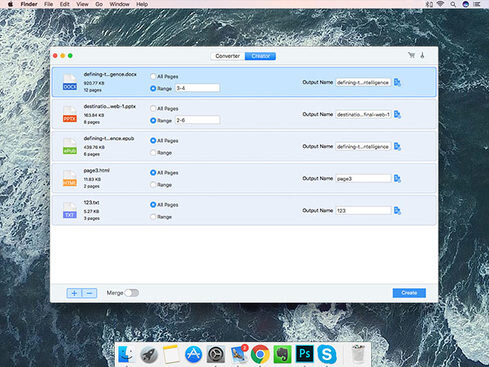Launch Photoshop from the dock
Viewport: 489px width, 367px height.
305,354
